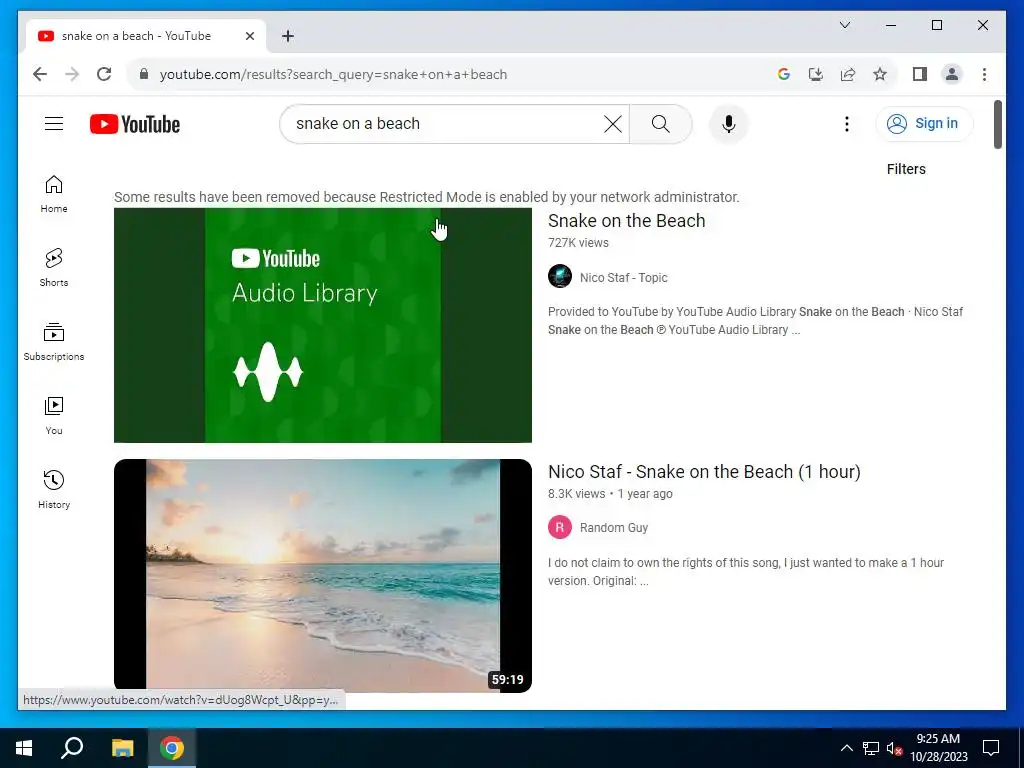Open the network status tray icon
The image size is (1024, 768).
871,748
